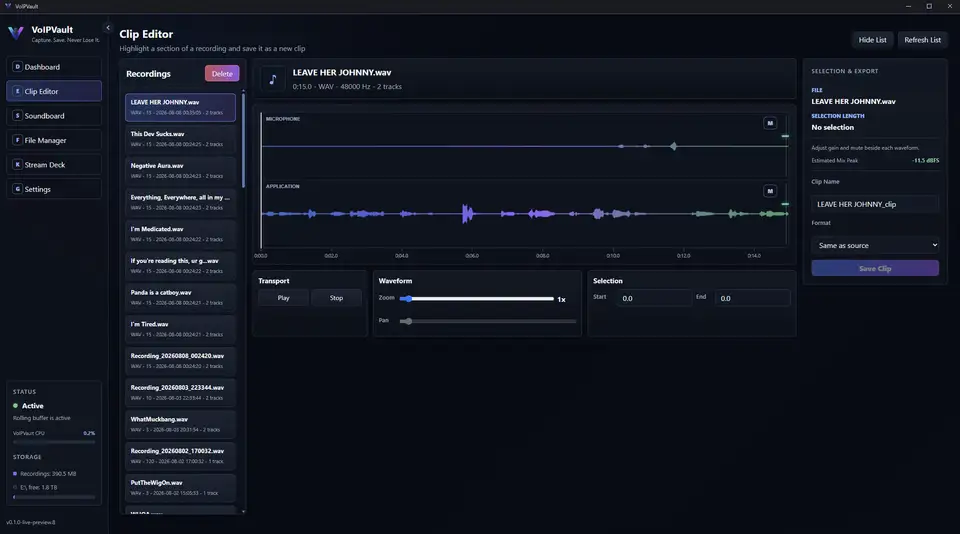This screenshot has height=534, width=960.
Task: Click the Estimated Mix Peak value
Action: (x=926, y=160)
